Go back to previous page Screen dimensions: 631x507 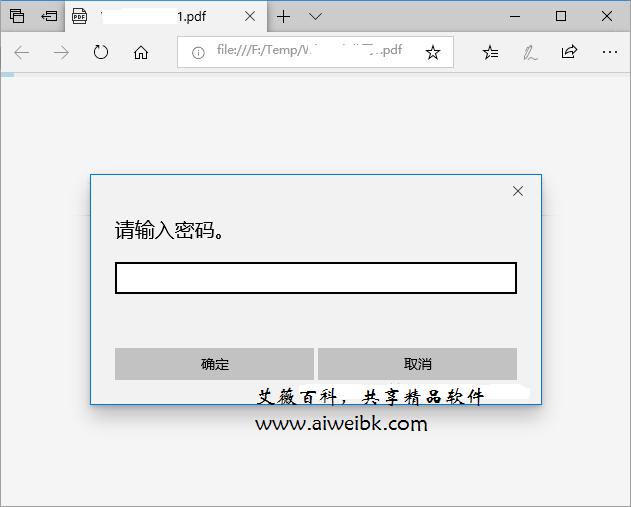pos(22,53)
